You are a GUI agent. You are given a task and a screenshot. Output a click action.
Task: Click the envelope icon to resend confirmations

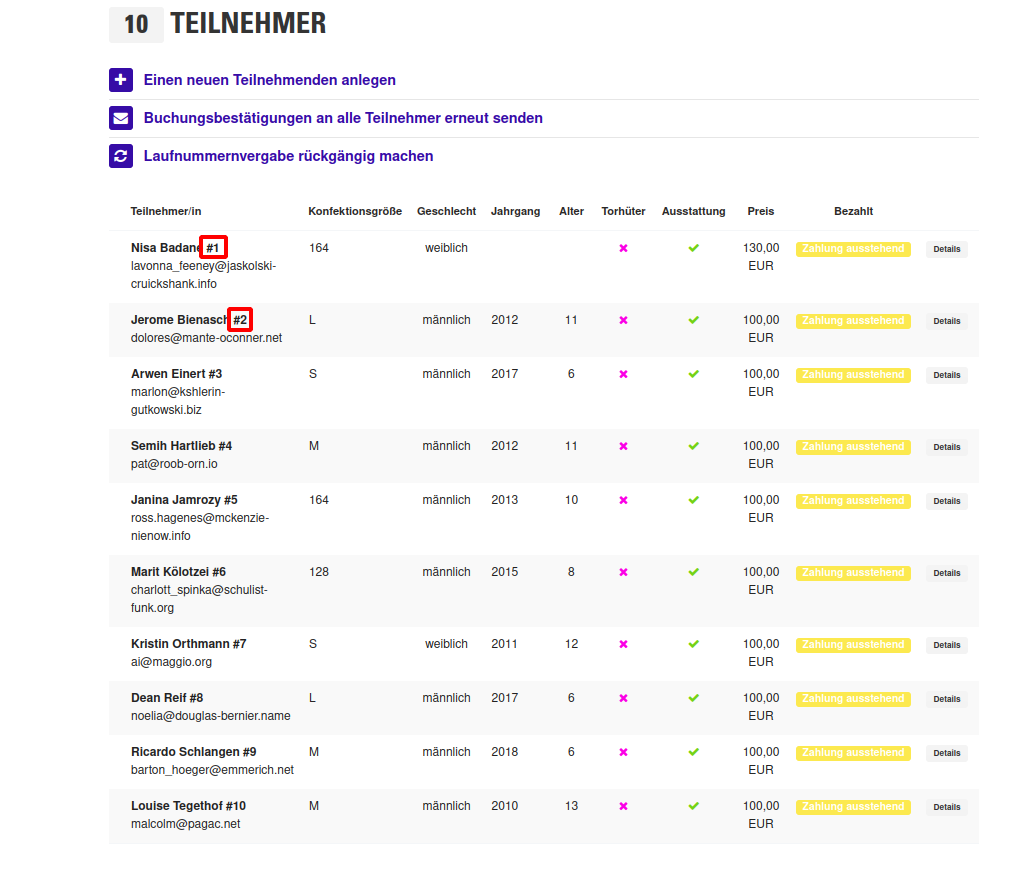coord(121,119)
